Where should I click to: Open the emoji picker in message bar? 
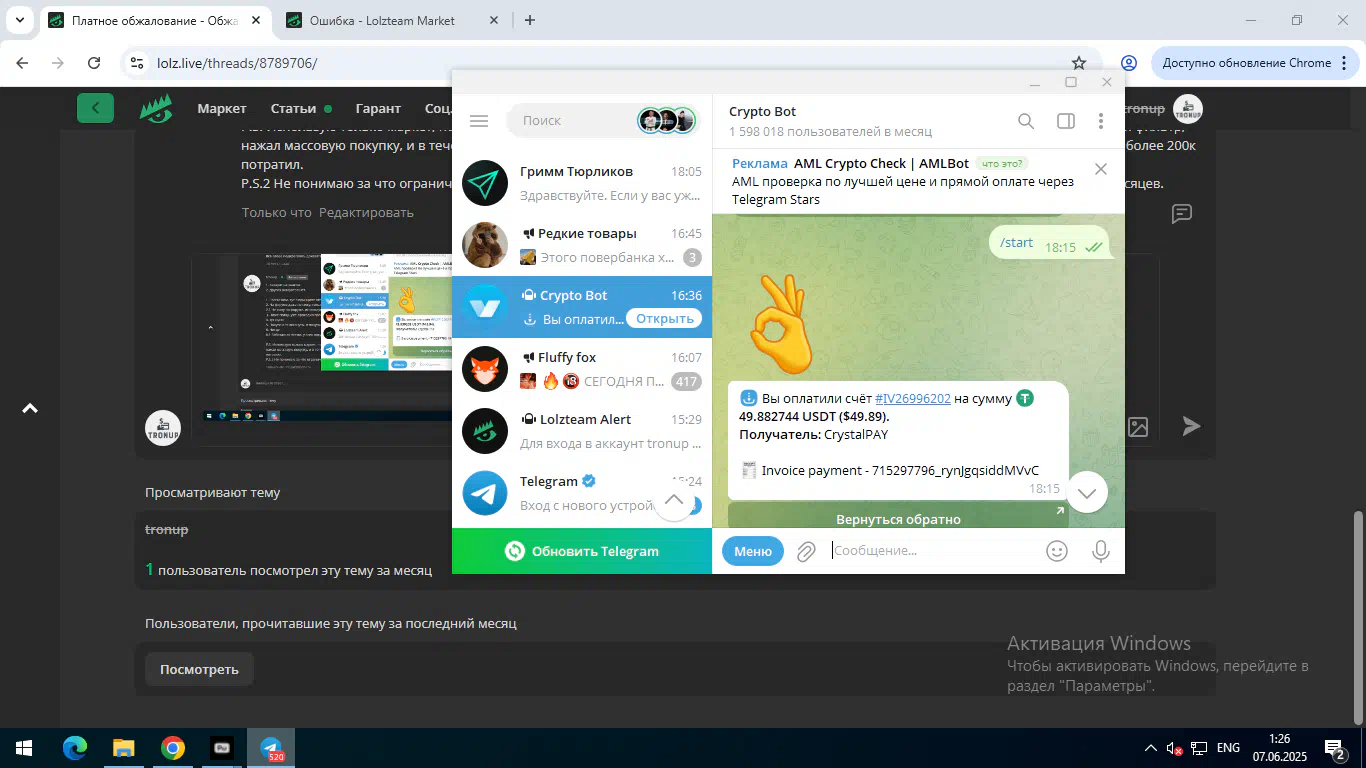pos(1056,551)
